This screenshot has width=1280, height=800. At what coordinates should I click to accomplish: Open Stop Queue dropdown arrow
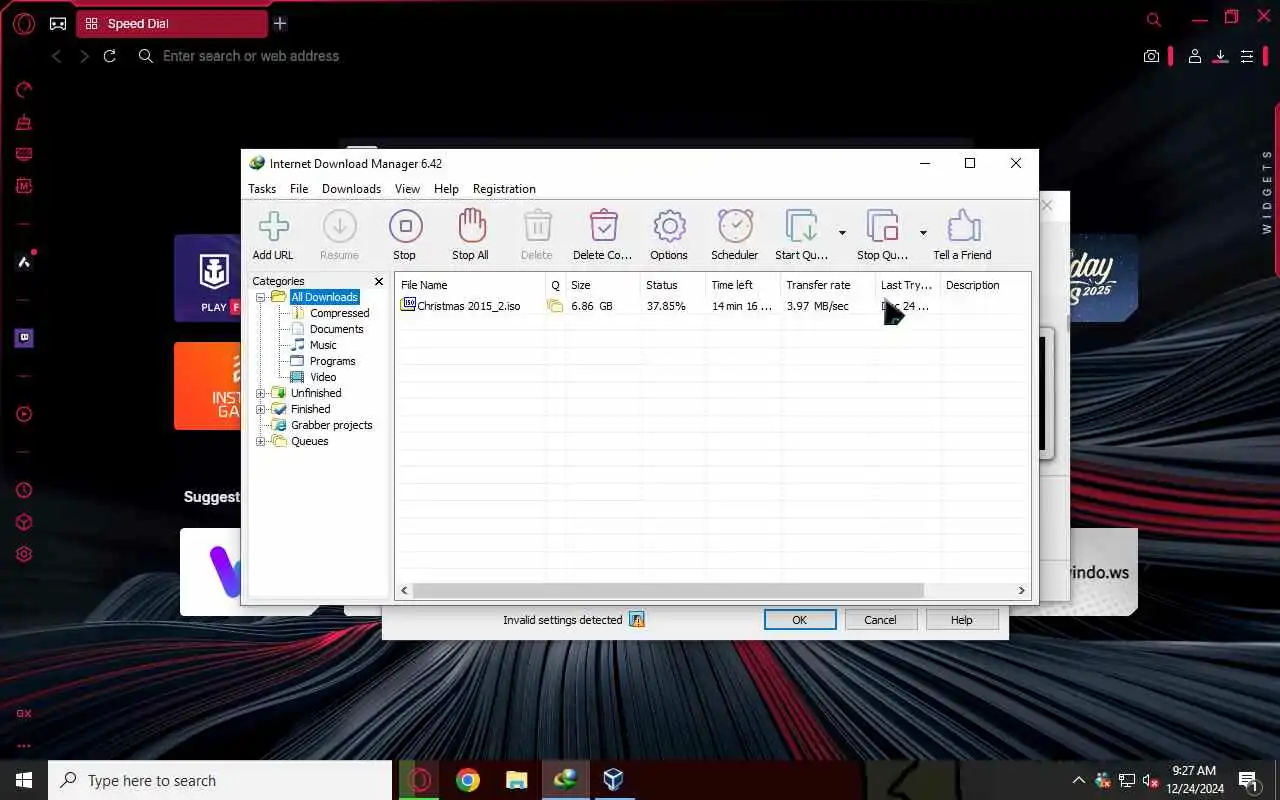(923, 233)
